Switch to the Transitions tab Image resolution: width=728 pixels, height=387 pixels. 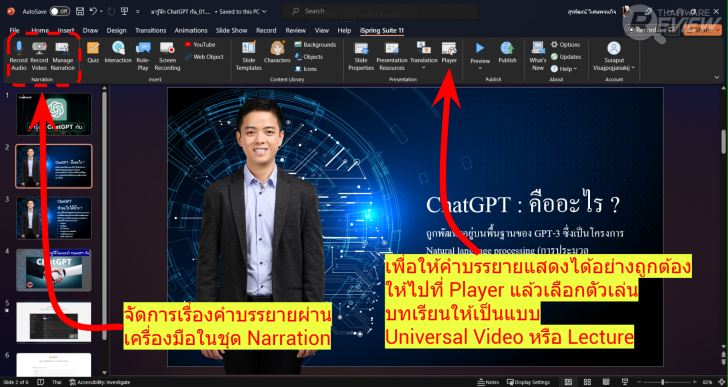(x=150, y=30)
